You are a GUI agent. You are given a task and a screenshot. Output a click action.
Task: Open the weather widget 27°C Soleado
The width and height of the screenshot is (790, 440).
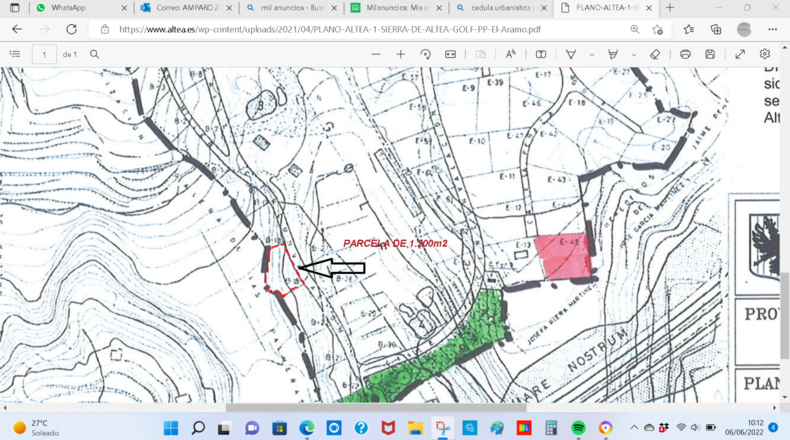tap(36, 428)
